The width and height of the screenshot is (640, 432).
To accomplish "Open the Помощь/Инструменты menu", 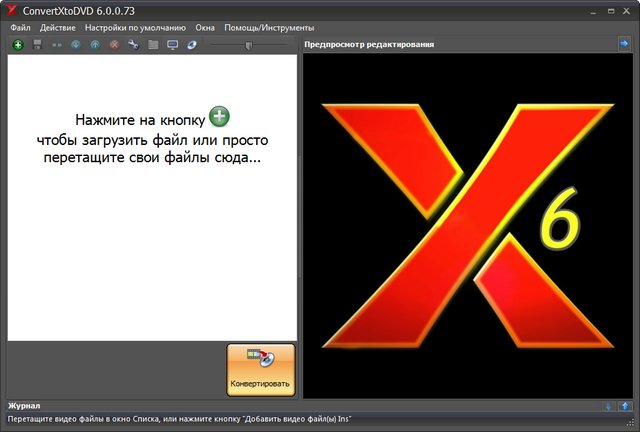I will click(269, 27).
